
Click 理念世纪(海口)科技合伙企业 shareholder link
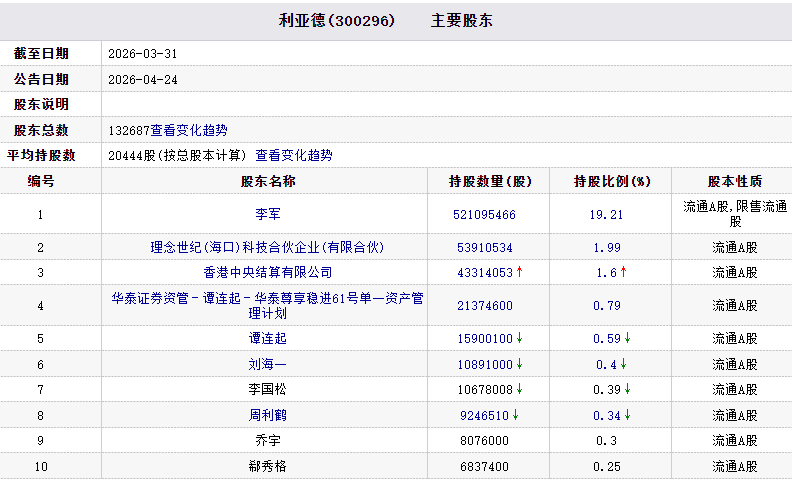(x=267, y=247)
